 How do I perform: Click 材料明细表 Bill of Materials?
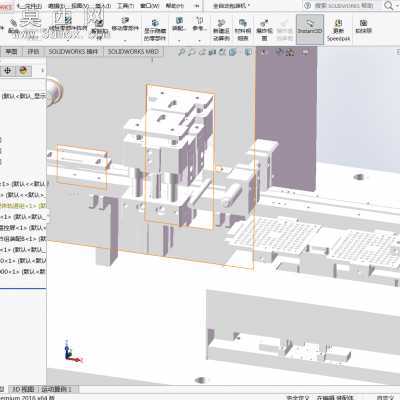click(x=243, y=30)
